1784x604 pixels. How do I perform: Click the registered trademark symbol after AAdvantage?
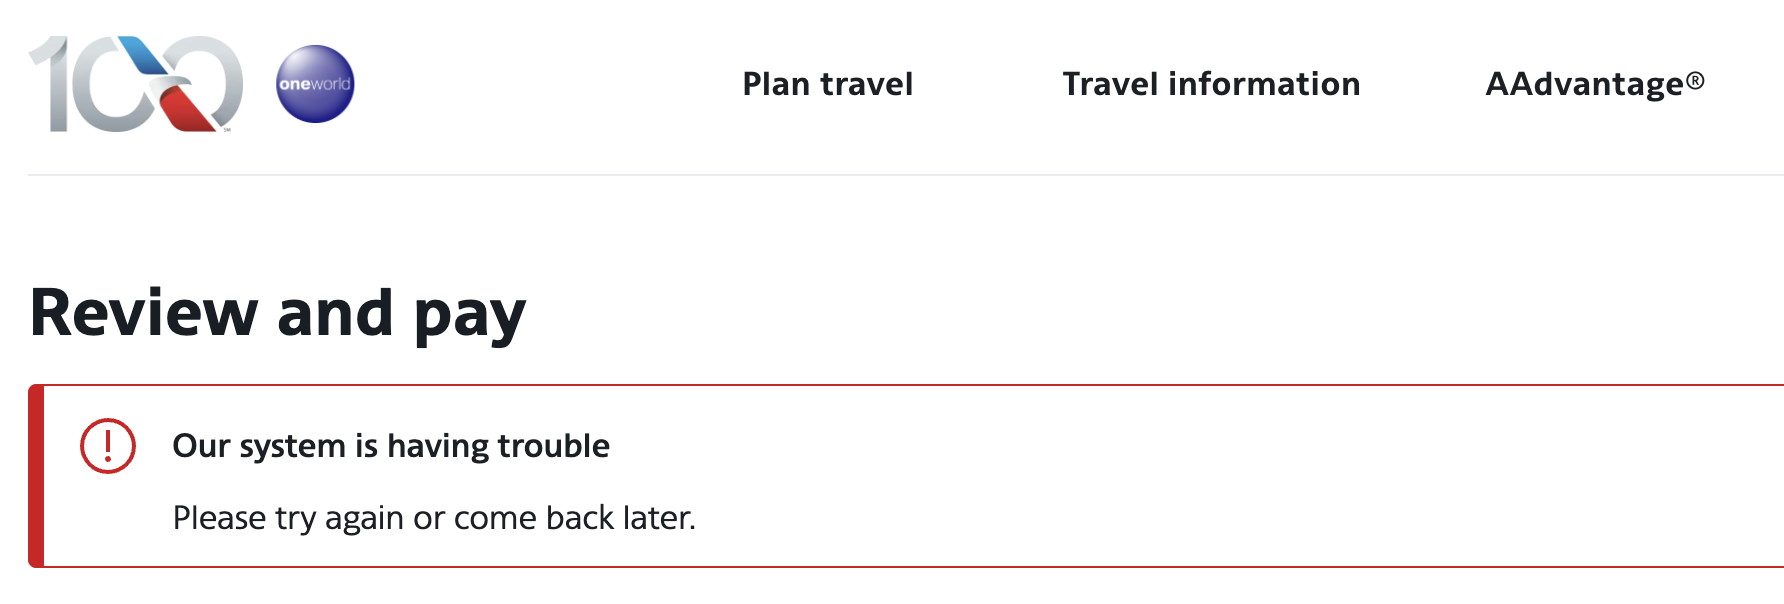pyautogui.click(x=1695, y=80)
